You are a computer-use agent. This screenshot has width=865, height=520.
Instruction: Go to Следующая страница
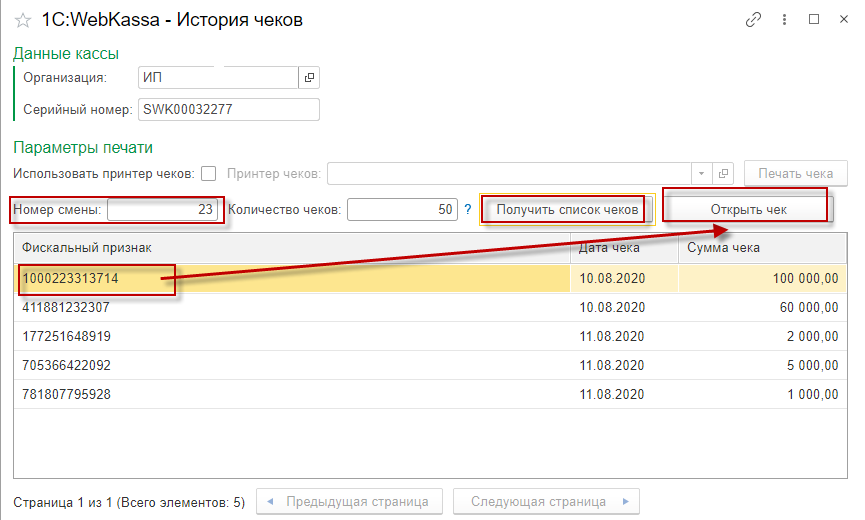[546, 502]
